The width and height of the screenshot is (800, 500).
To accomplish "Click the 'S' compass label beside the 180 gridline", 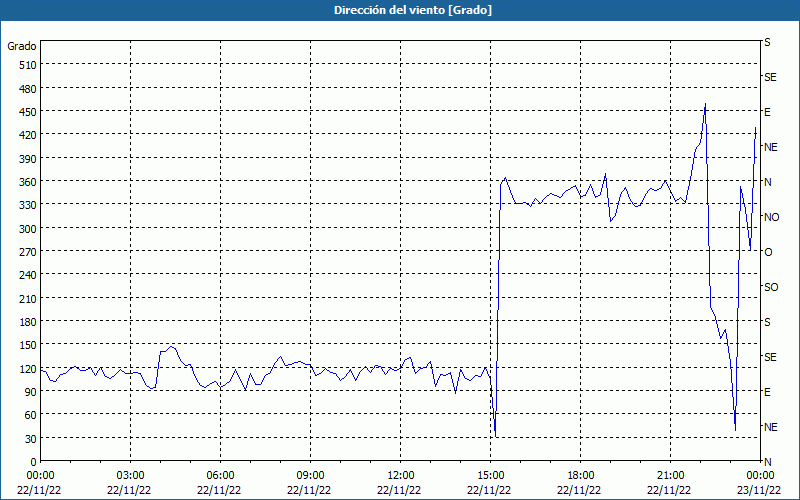I will click(767, 322).
